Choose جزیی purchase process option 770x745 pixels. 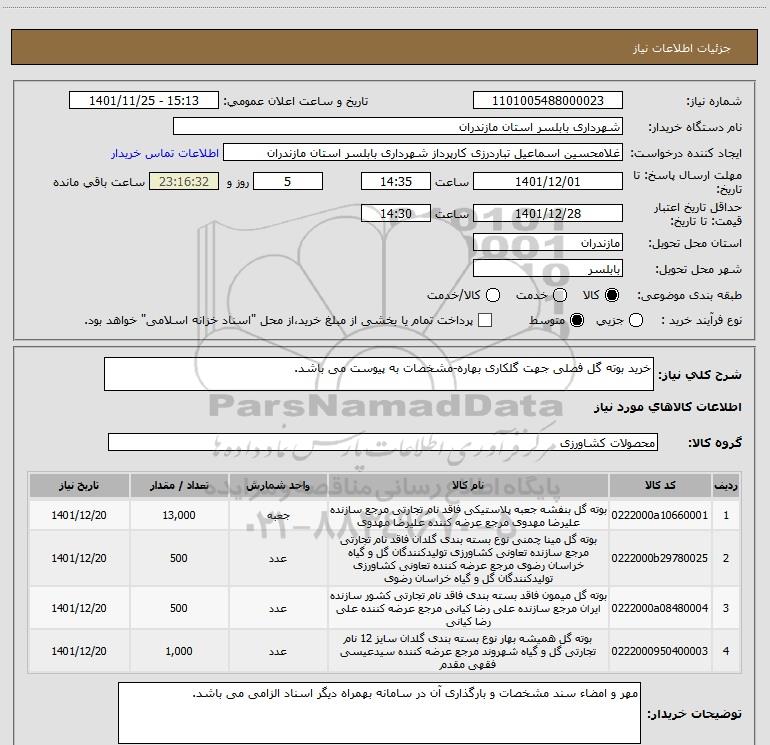[636, 320]
